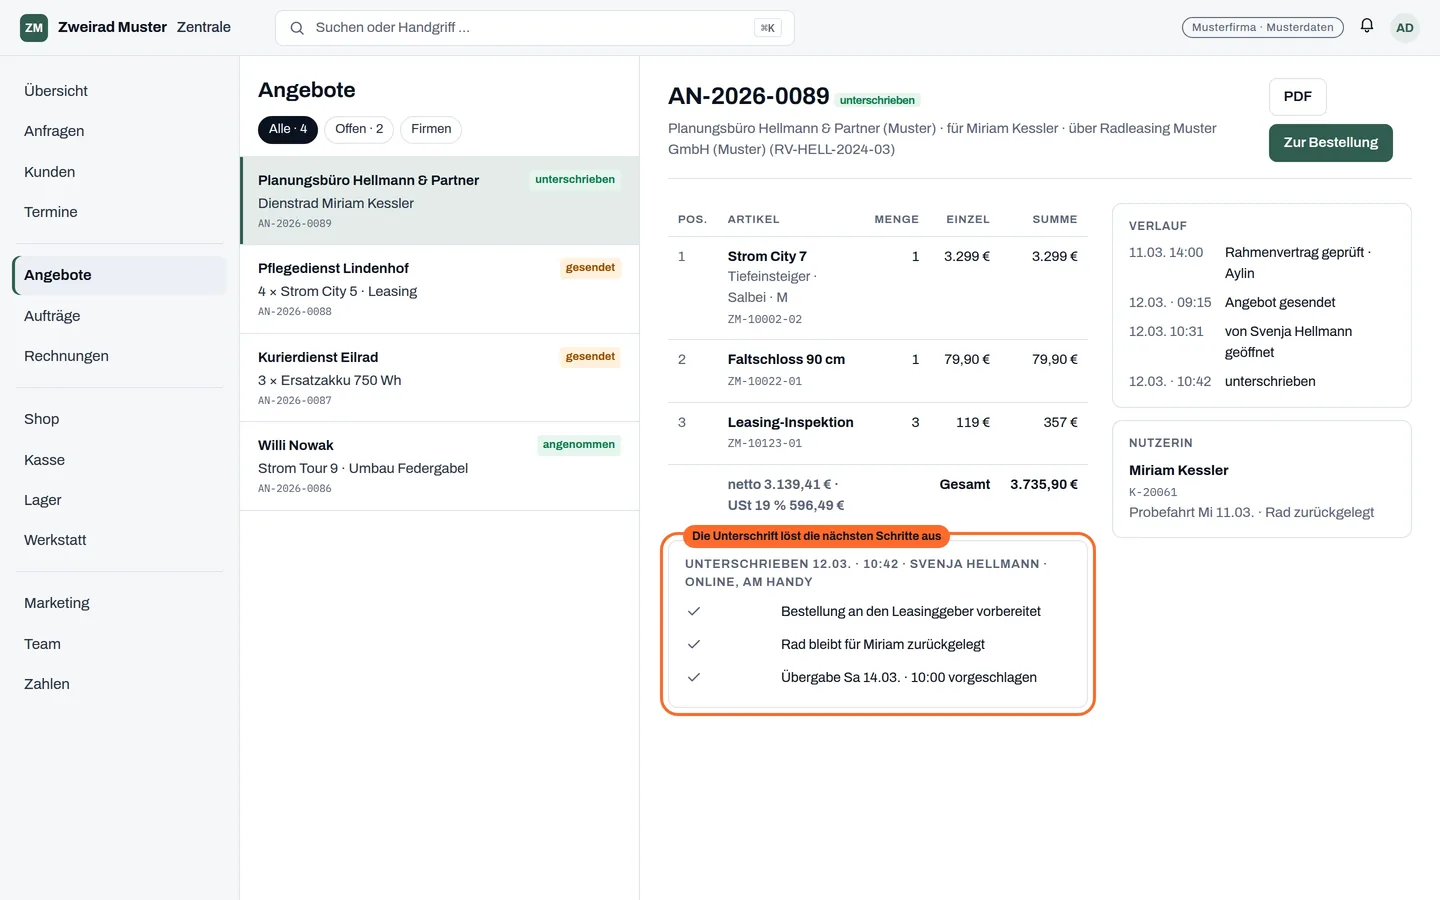Go to Marketing
The image size is (1440, 900).
click(x=120, y=603)
